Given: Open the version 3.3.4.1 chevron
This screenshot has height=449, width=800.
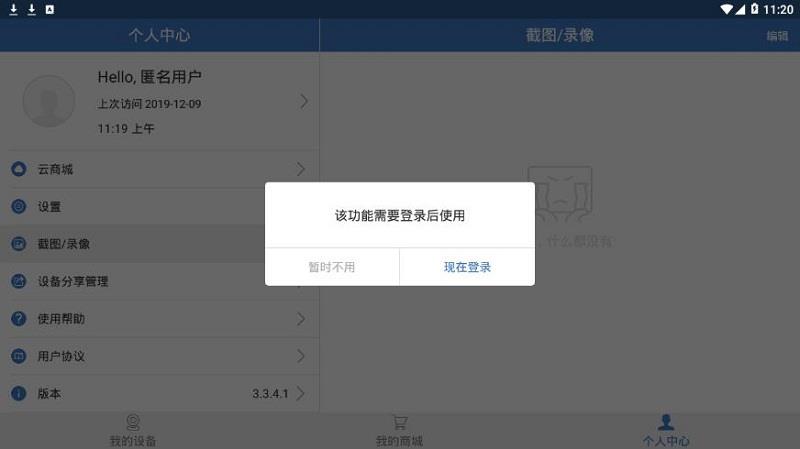Looking at the screenshot, I should pyautogui.click(x=301, y=393).
